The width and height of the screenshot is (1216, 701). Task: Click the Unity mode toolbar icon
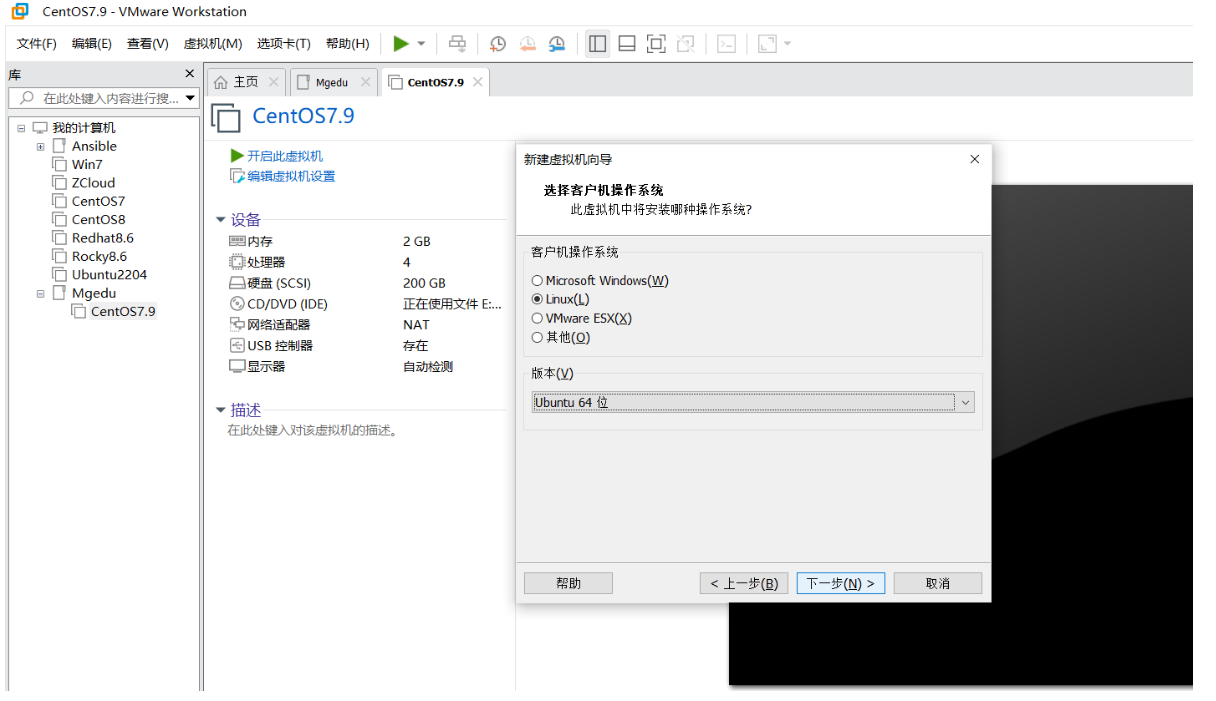[x=685, y=43]
